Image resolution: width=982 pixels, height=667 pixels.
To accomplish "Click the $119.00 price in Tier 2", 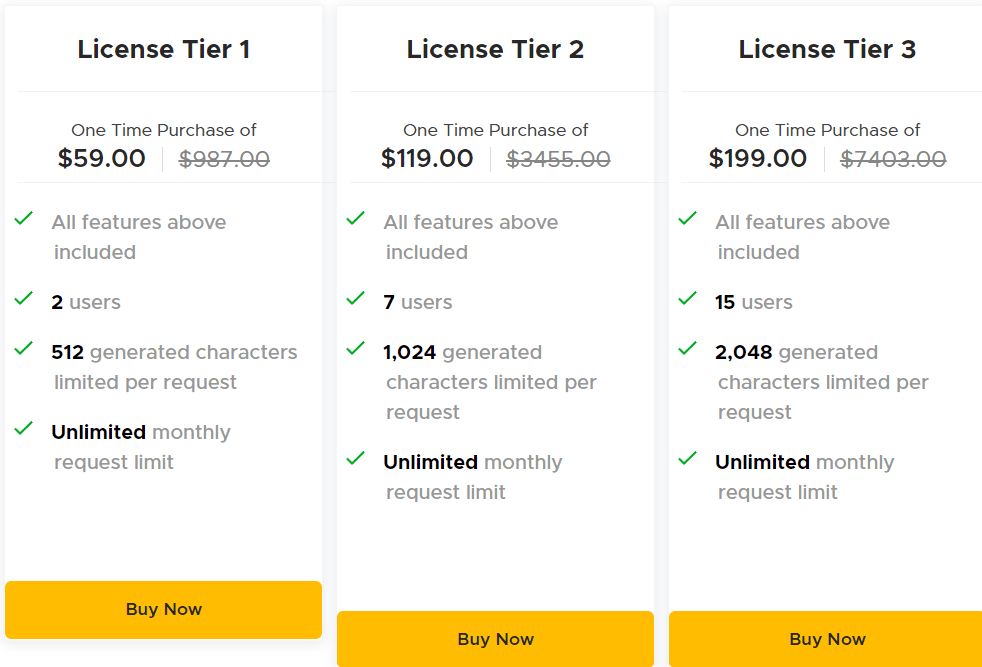I will (425, 158).
